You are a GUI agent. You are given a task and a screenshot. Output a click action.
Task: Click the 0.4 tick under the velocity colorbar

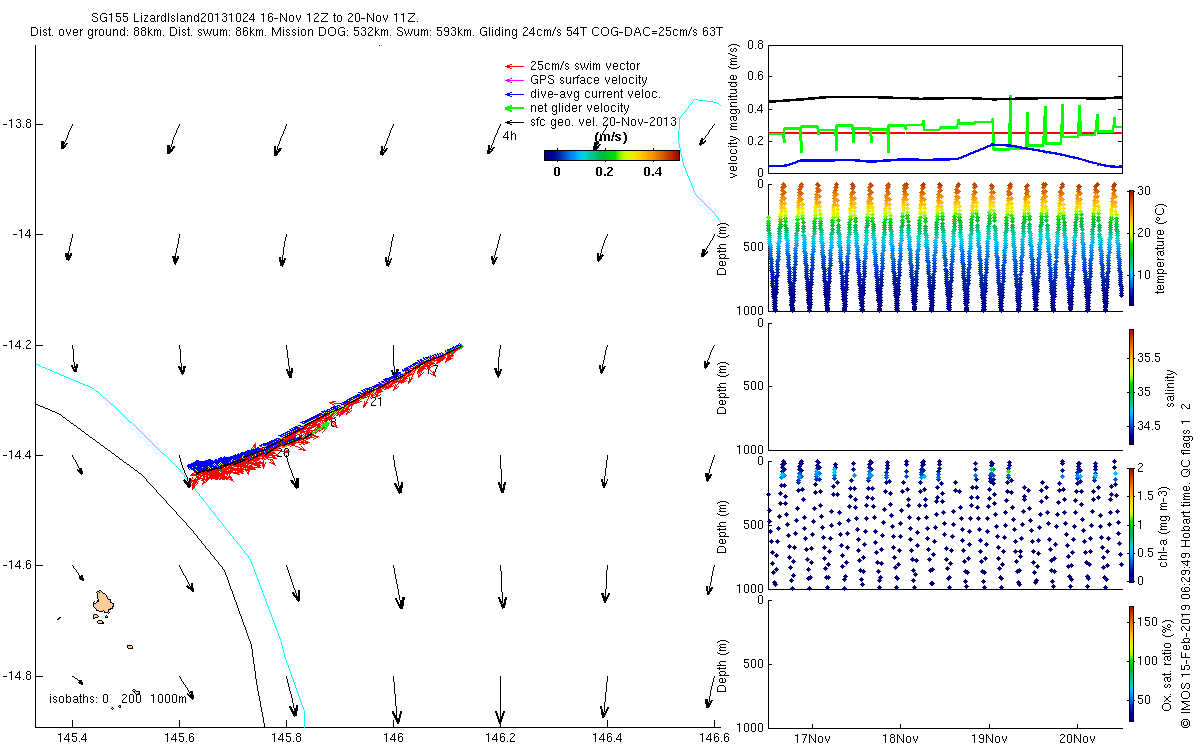[x=652, y=172]
